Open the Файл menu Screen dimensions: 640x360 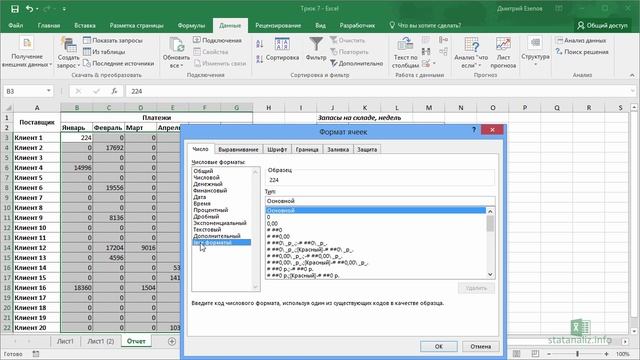coord(16,25)
